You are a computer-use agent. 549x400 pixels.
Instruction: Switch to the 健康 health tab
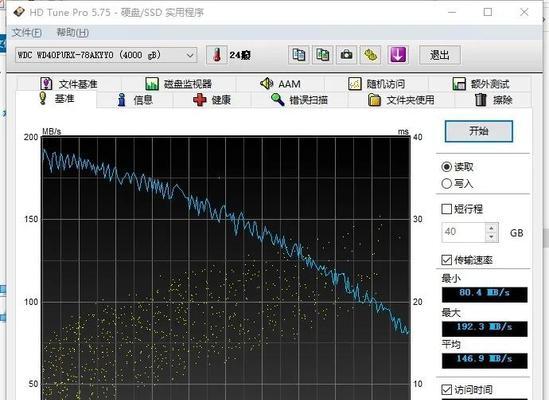(x=212, y=100)
